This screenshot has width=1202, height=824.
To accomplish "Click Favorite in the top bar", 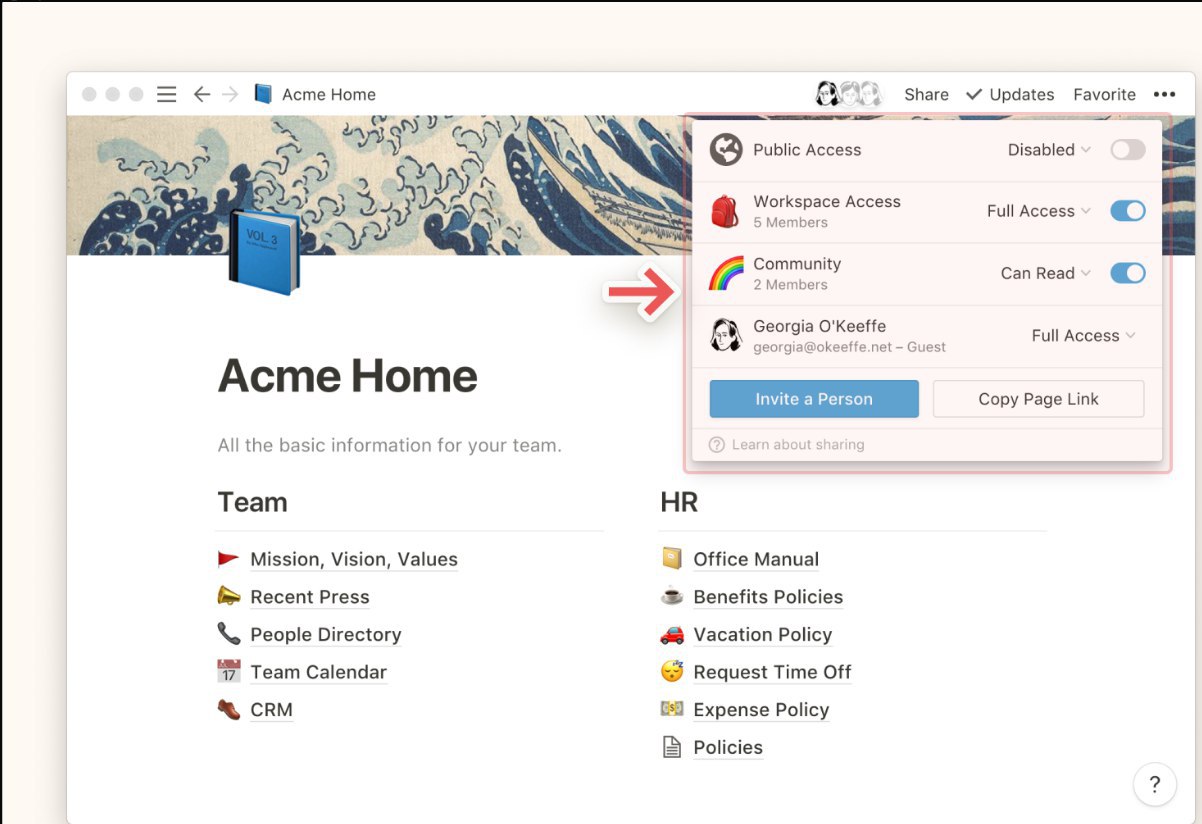I will 1104,94.
